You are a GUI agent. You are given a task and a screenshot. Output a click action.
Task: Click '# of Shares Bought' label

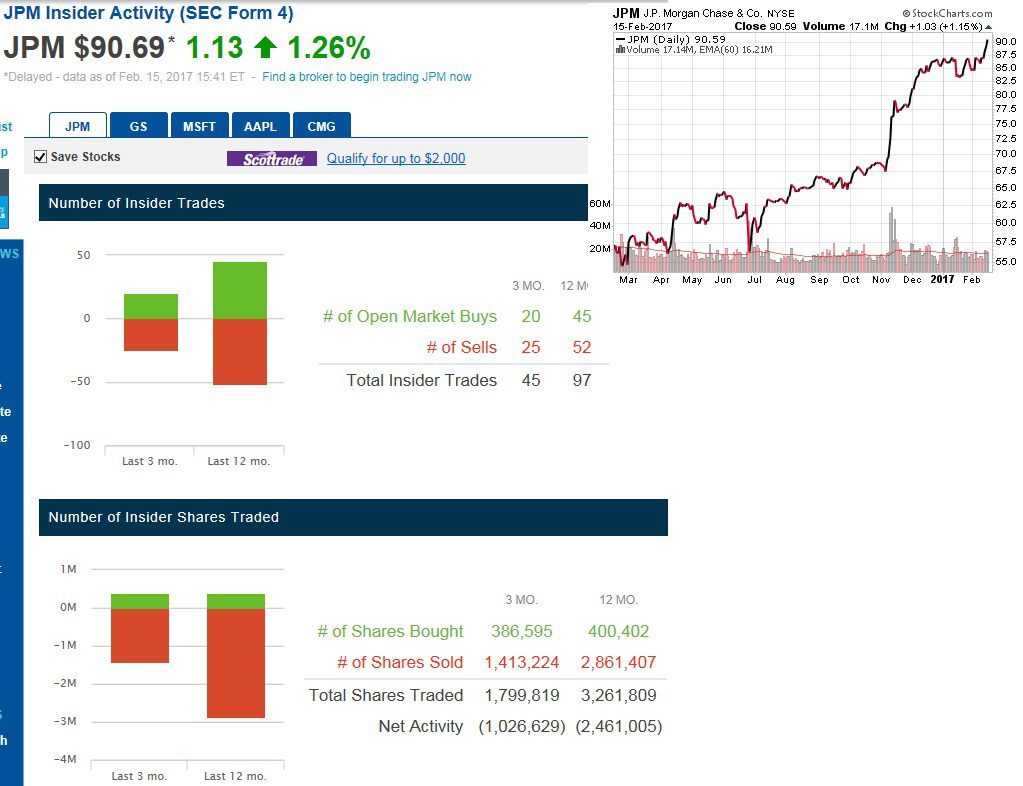pyautogui.click(x=390, y=631)
